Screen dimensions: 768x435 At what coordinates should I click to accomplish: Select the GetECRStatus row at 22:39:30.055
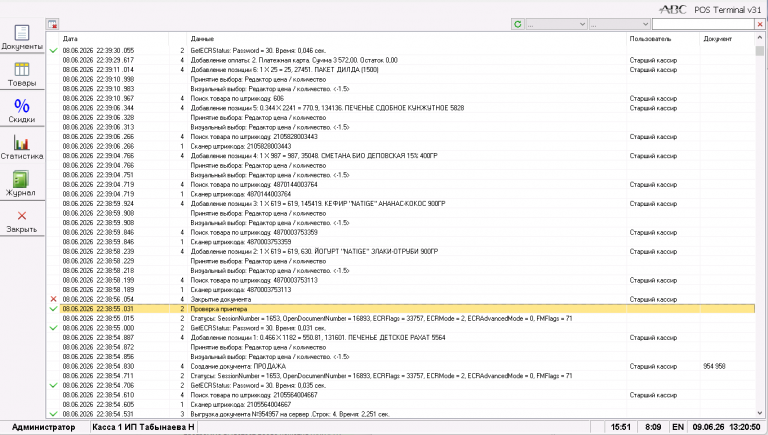(401, 50)
